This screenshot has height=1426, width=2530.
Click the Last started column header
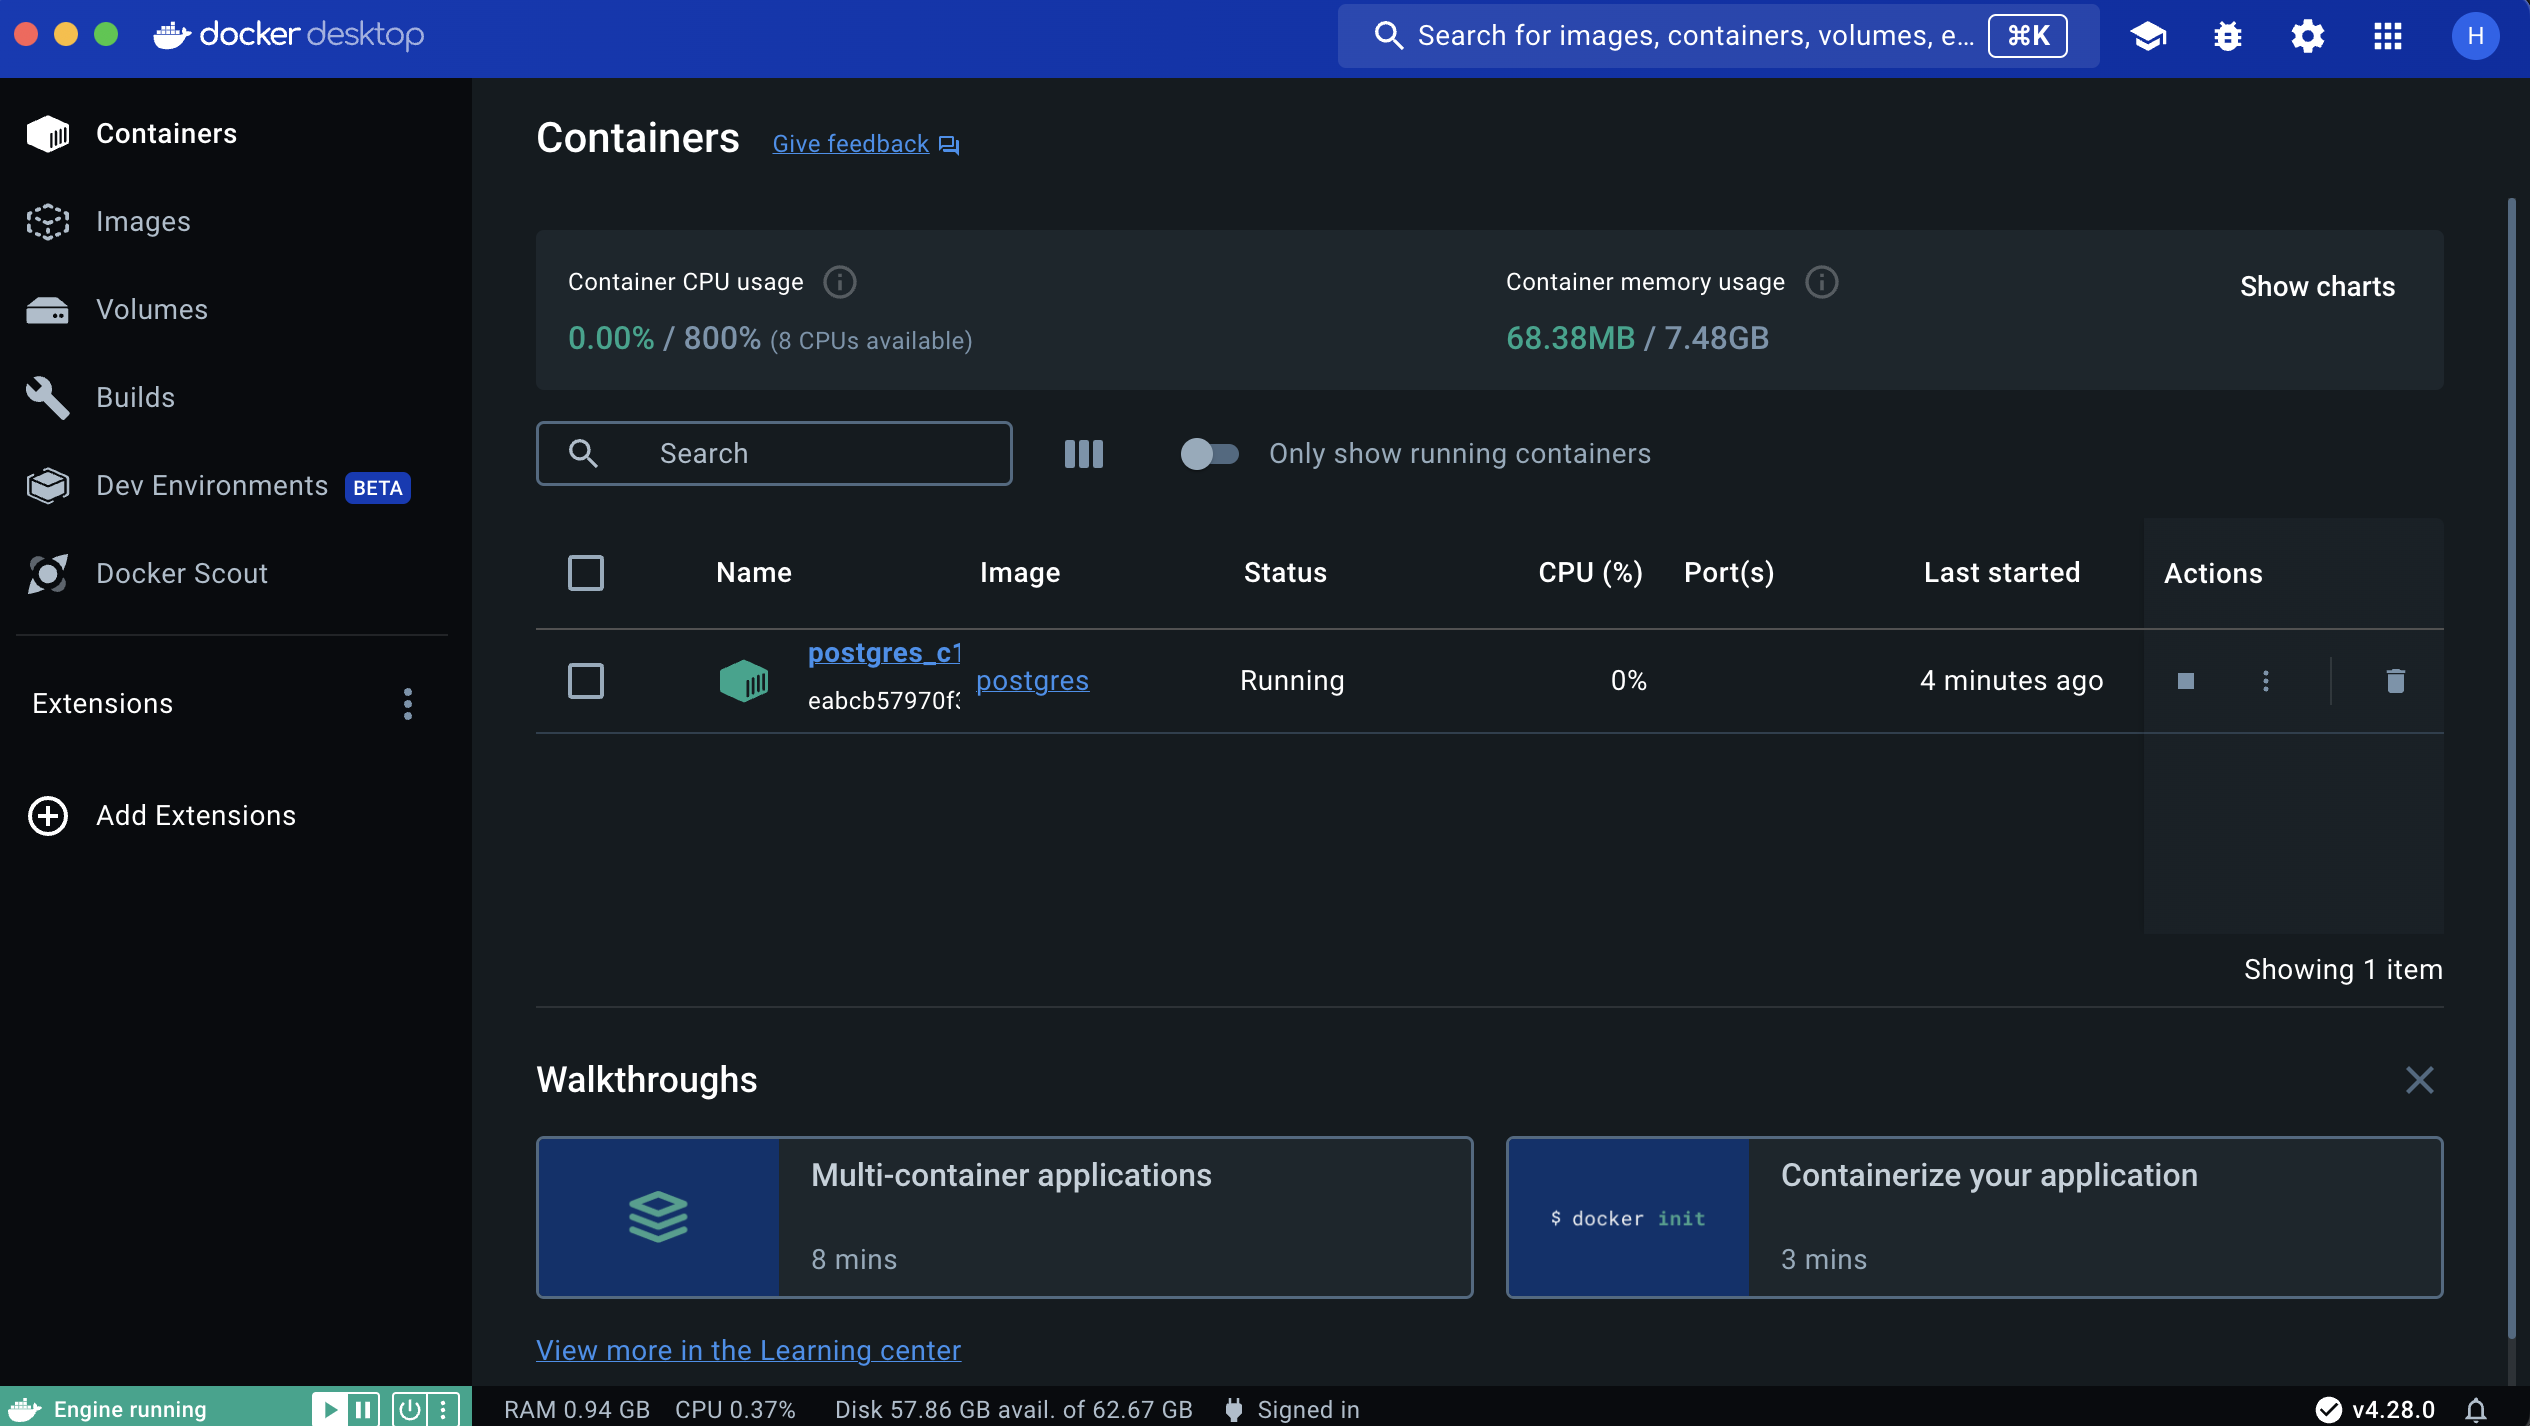(x=2002, y=573)
